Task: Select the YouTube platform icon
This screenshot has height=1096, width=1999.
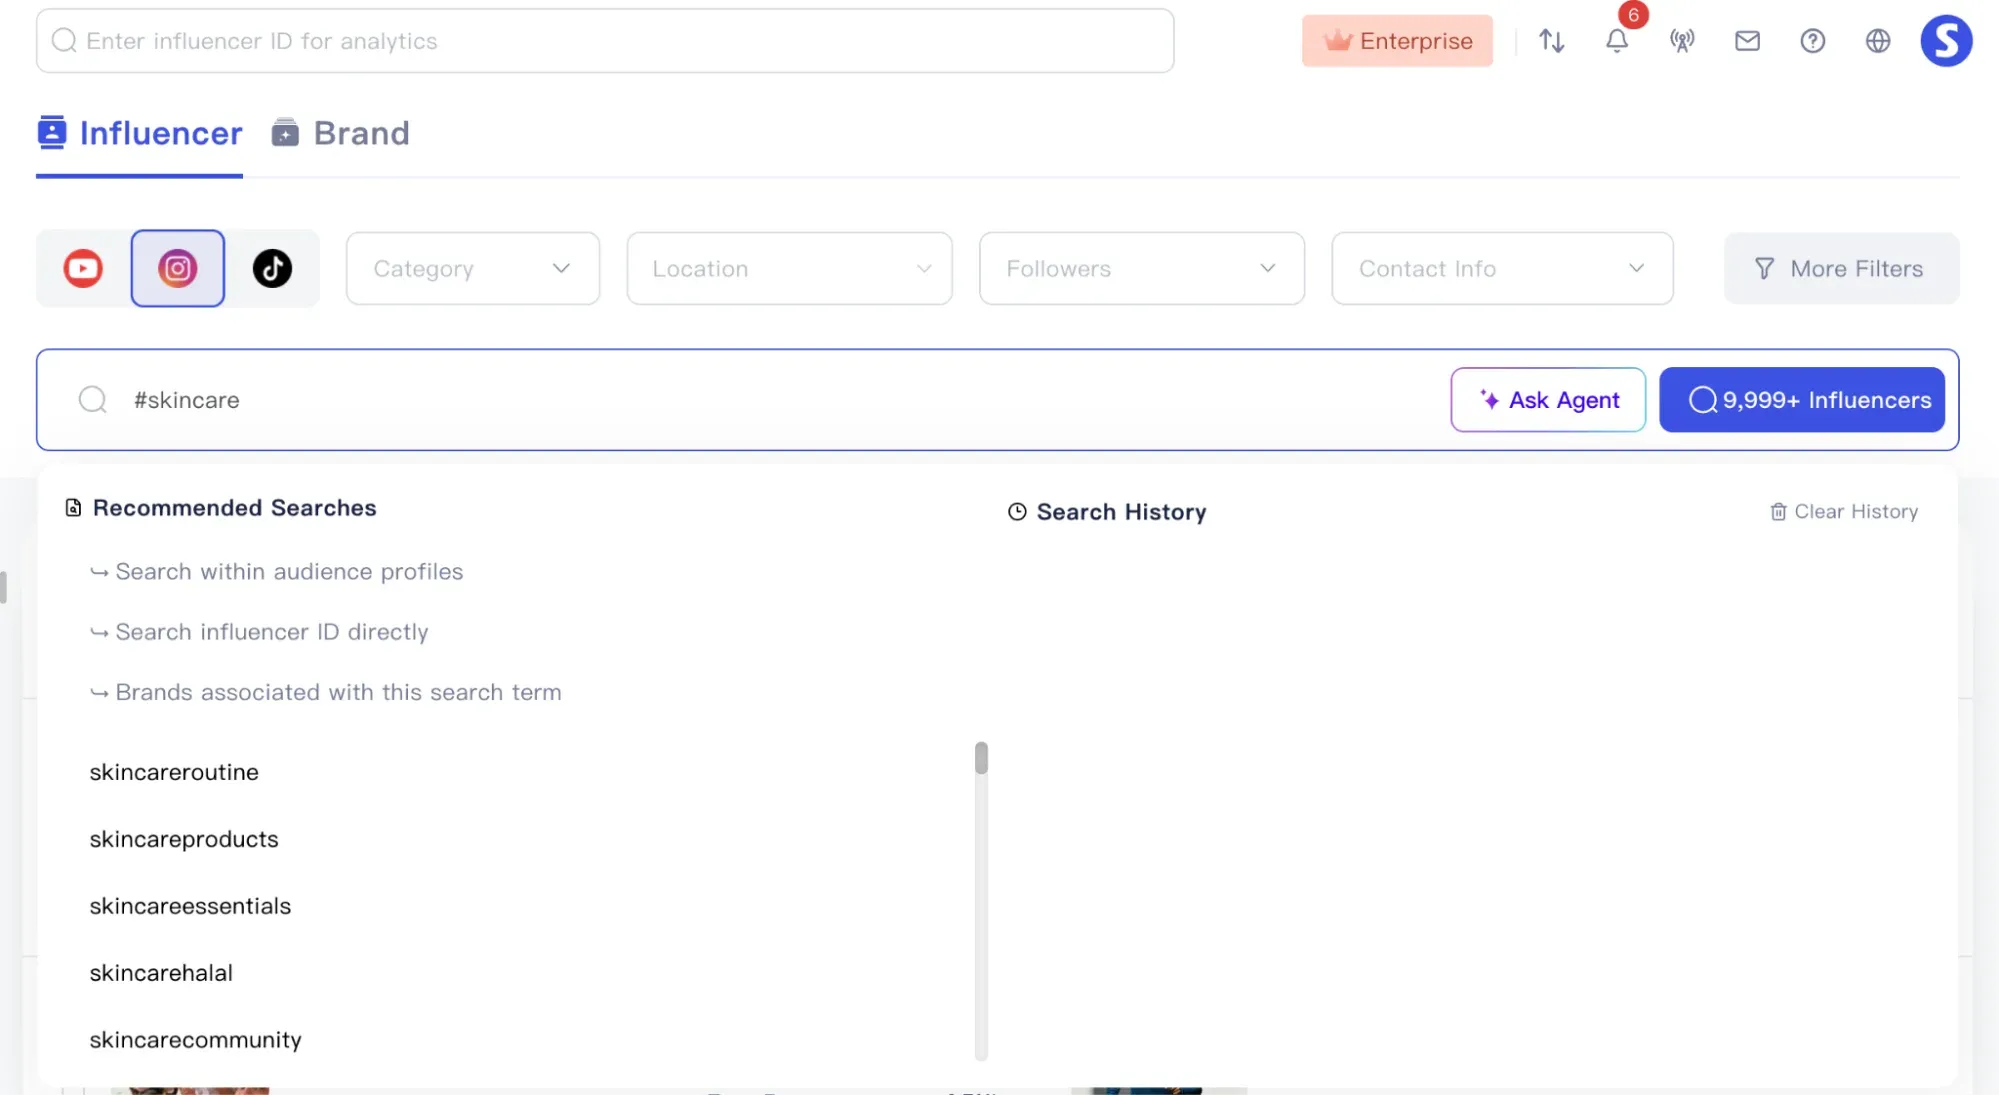Action: (x=83, y=268)
